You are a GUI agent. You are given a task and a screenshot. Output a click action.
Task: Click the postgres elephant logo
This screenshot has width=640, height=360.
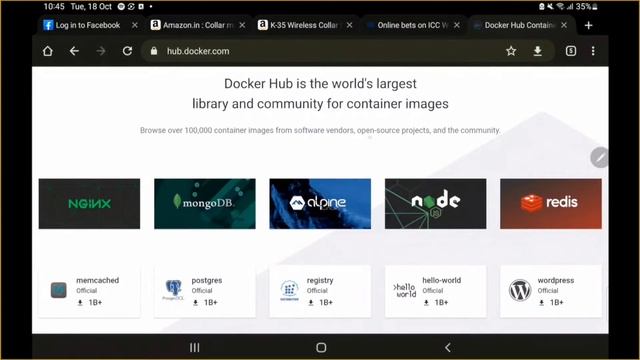click(173, 289)
